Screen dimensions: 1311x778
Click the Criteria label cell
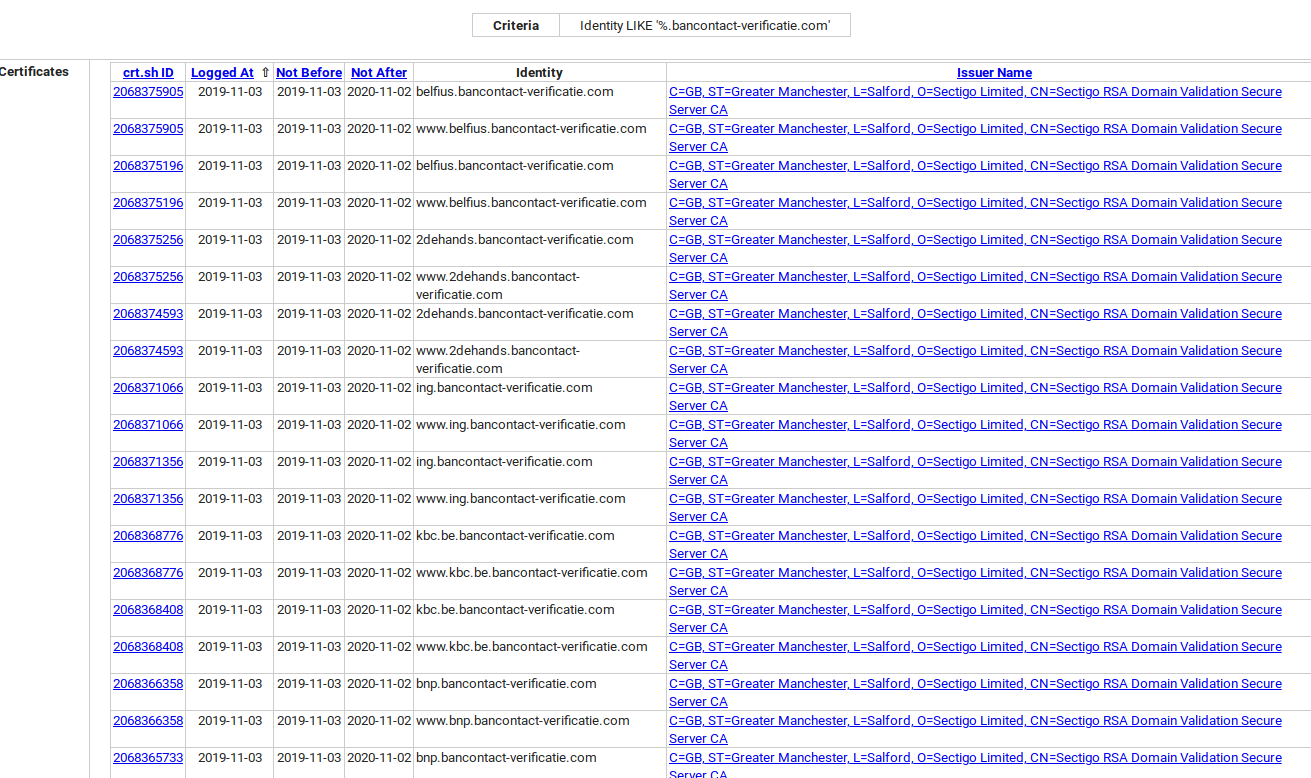coord(516,26)
